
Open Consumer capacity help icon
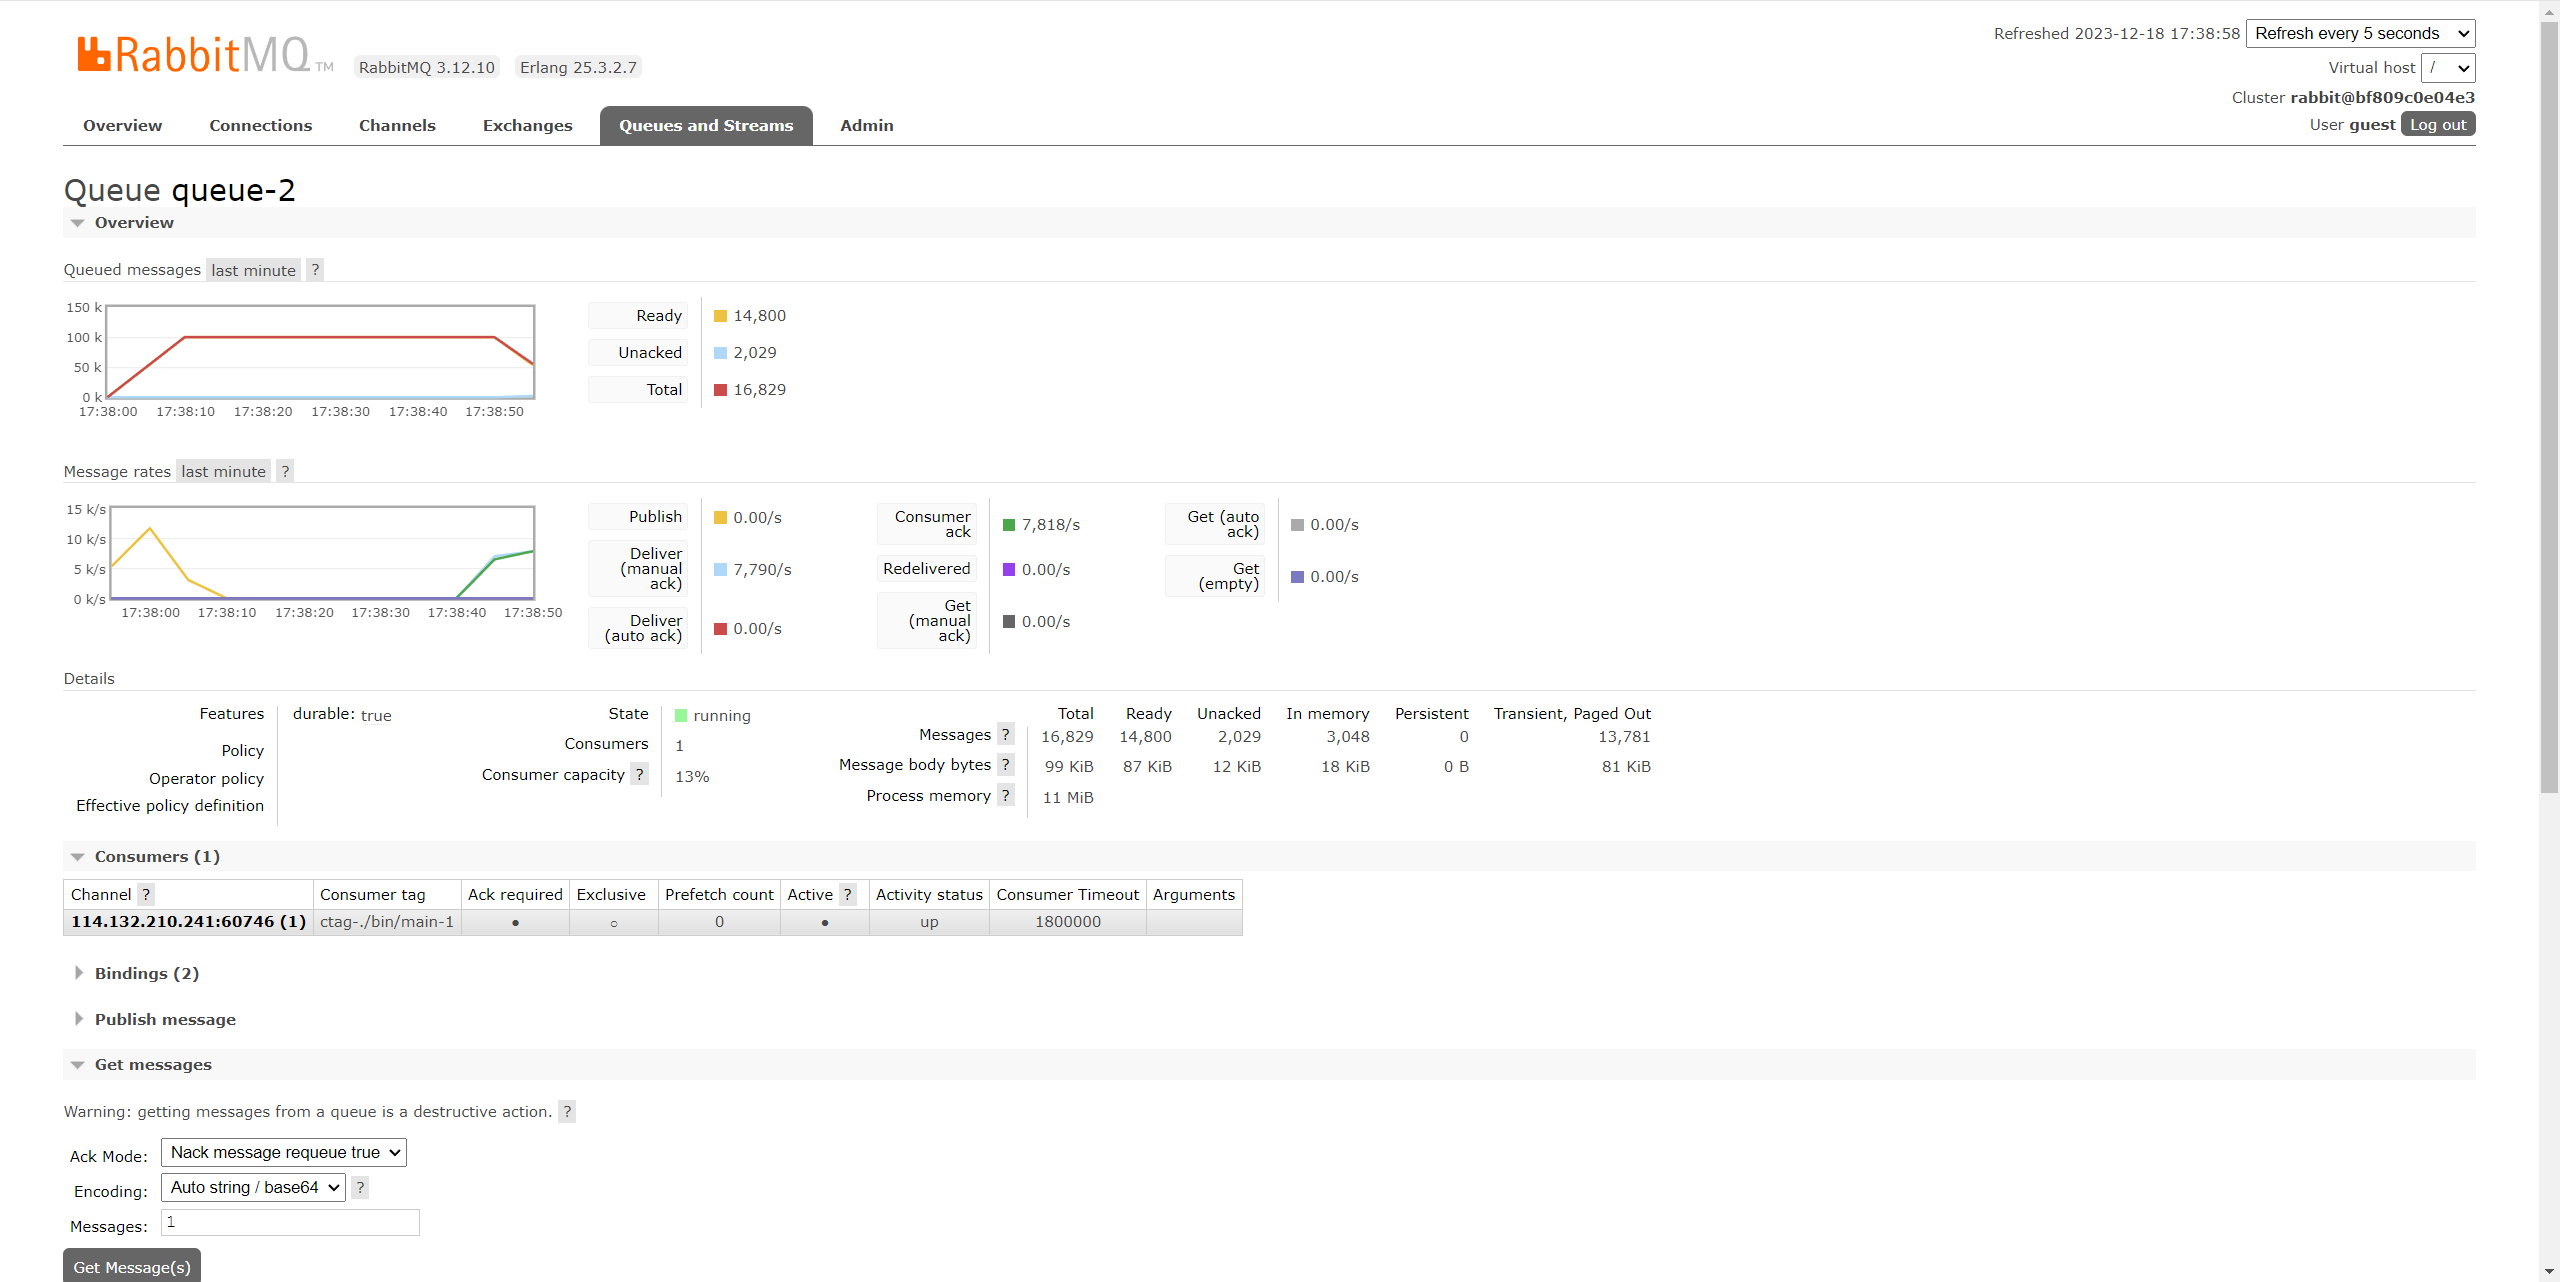(x=640, y=774)
